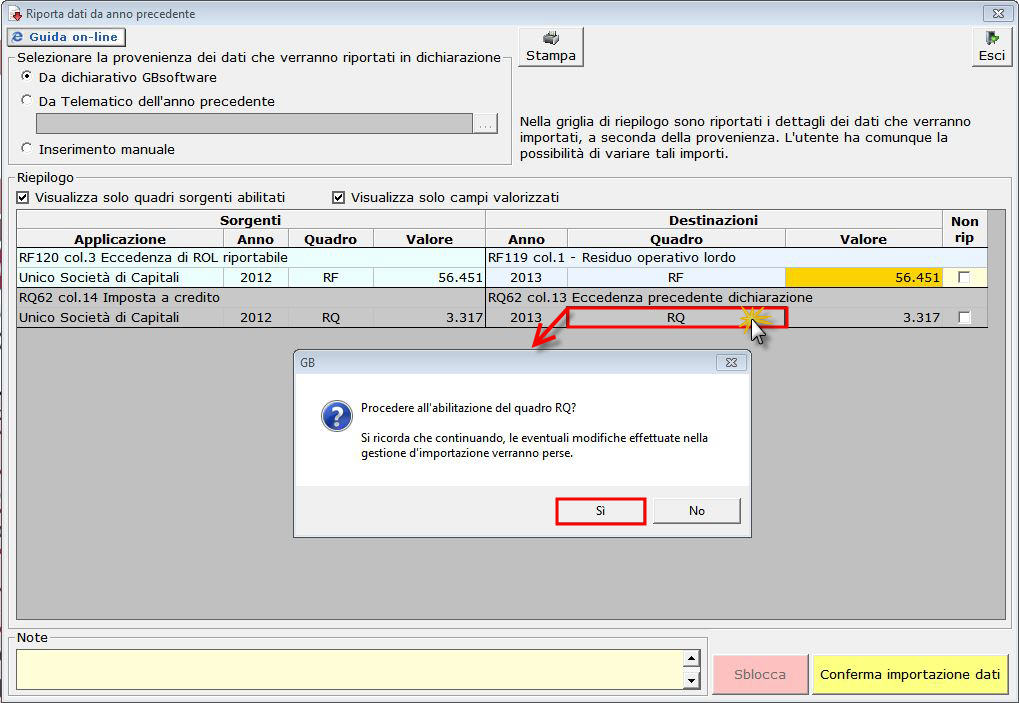Select Da Telematico dell'anno precedente option
Screen dimensions: 1019x703
pos(26,101)
